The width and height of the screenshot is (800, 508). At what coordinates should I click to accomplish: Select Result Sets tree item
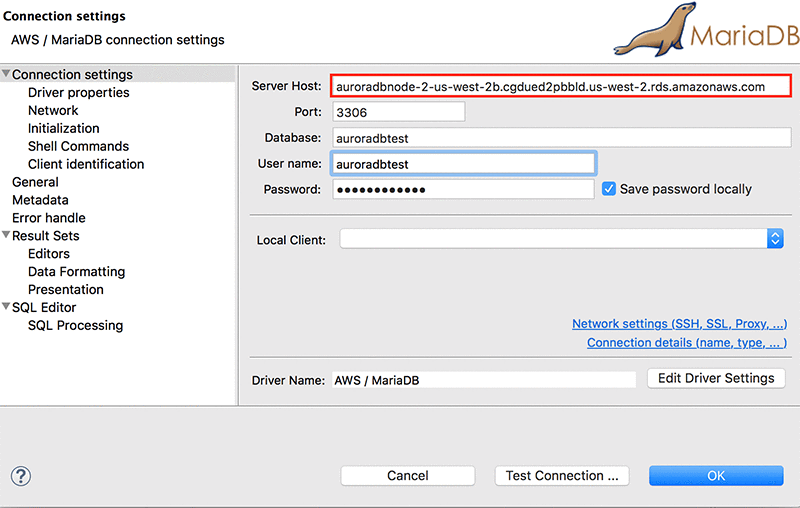point(46,235)
